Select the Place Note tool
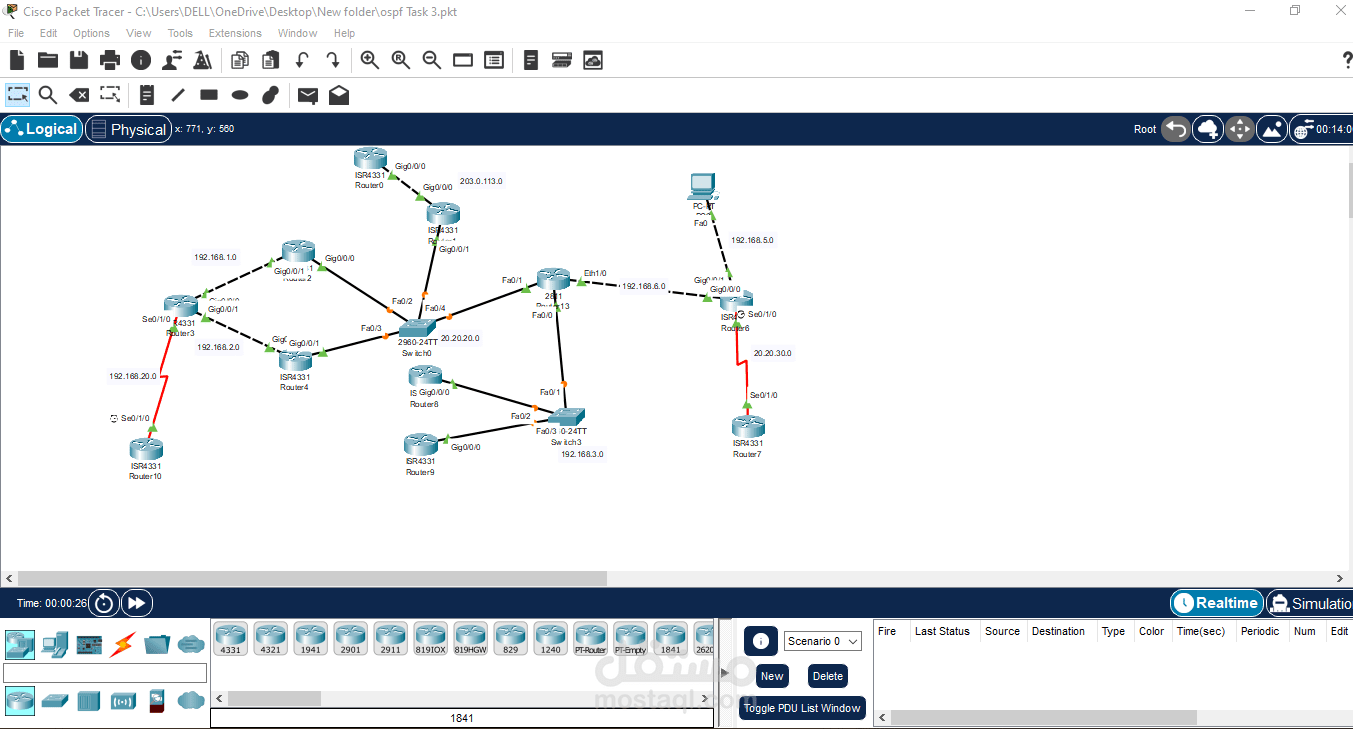Image resolution: width=1353 pixels, height=729 pixels. [147, 95]
